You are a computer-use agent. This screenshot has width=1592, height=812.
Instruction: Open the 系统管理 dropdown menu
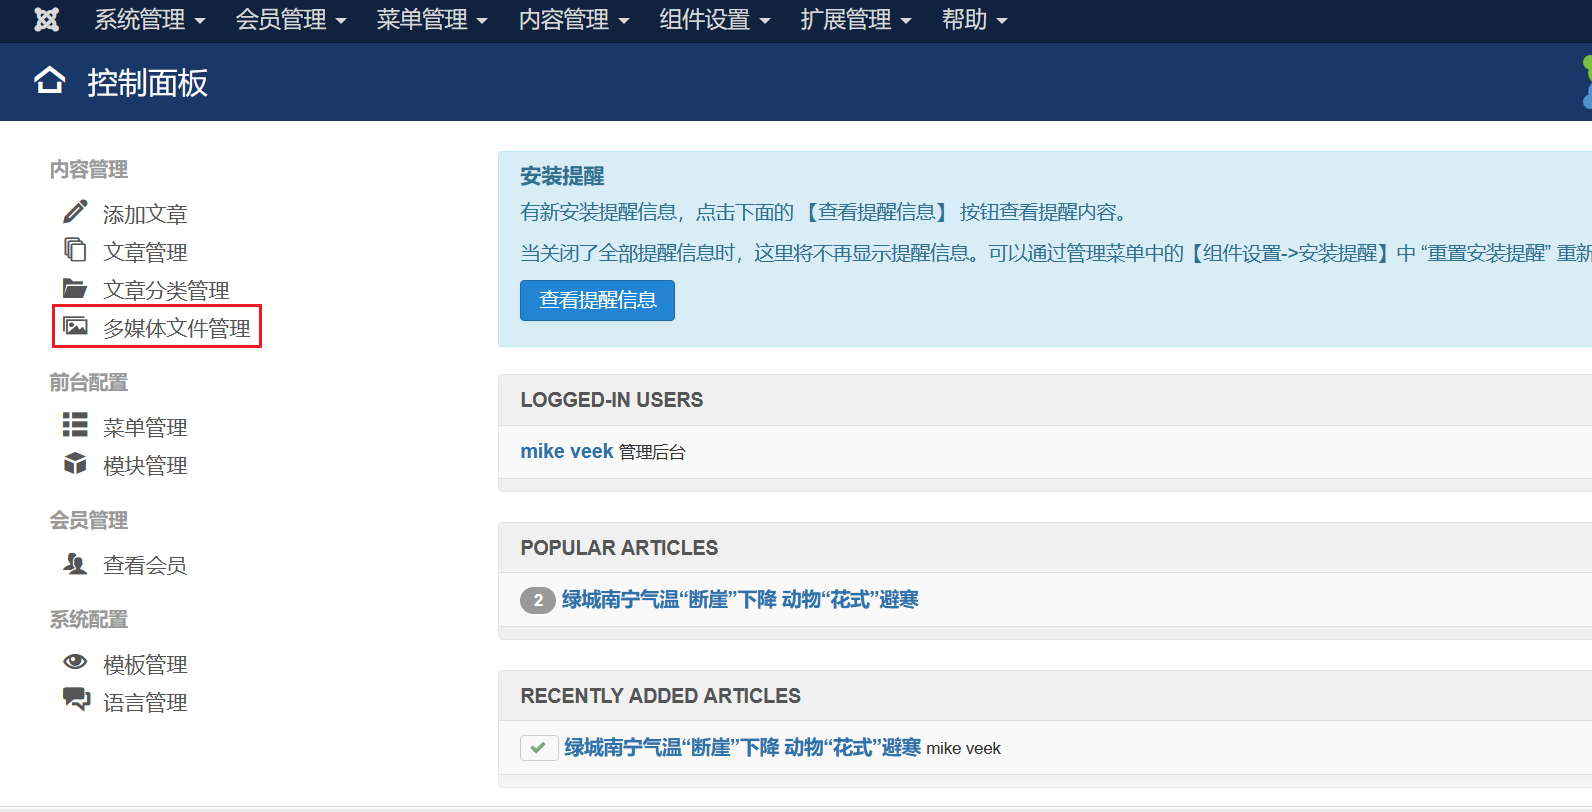(x=150, y=20)
